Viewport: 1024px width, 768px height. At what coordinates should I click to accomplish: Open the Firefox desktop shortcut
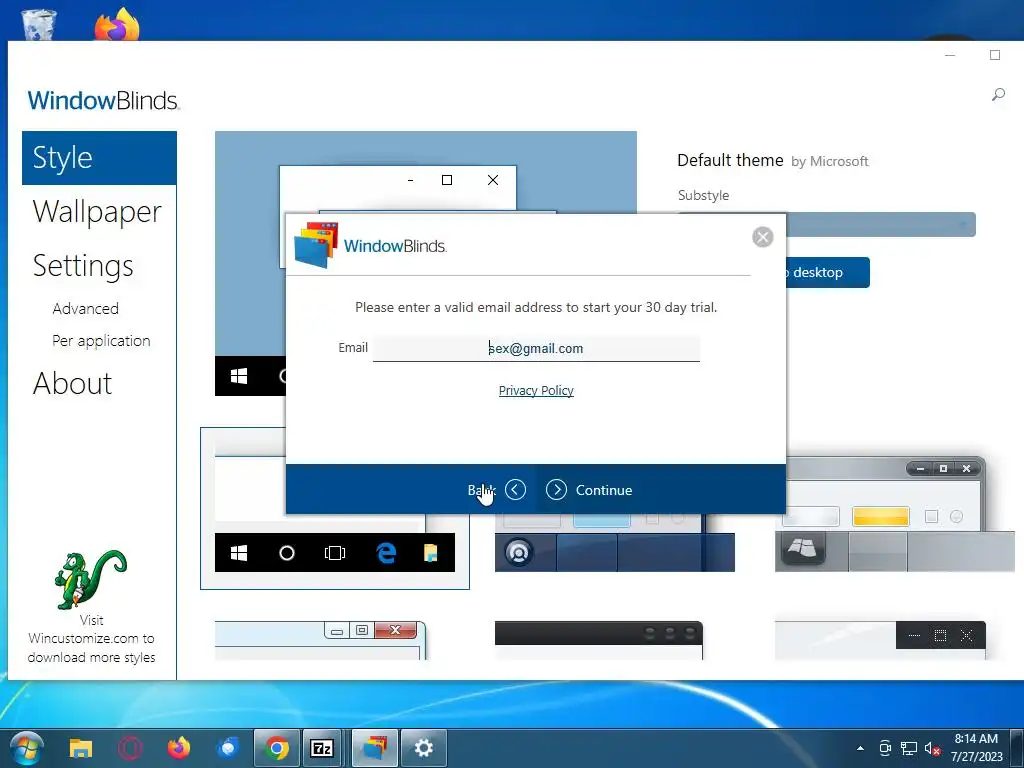pos(118,25)
